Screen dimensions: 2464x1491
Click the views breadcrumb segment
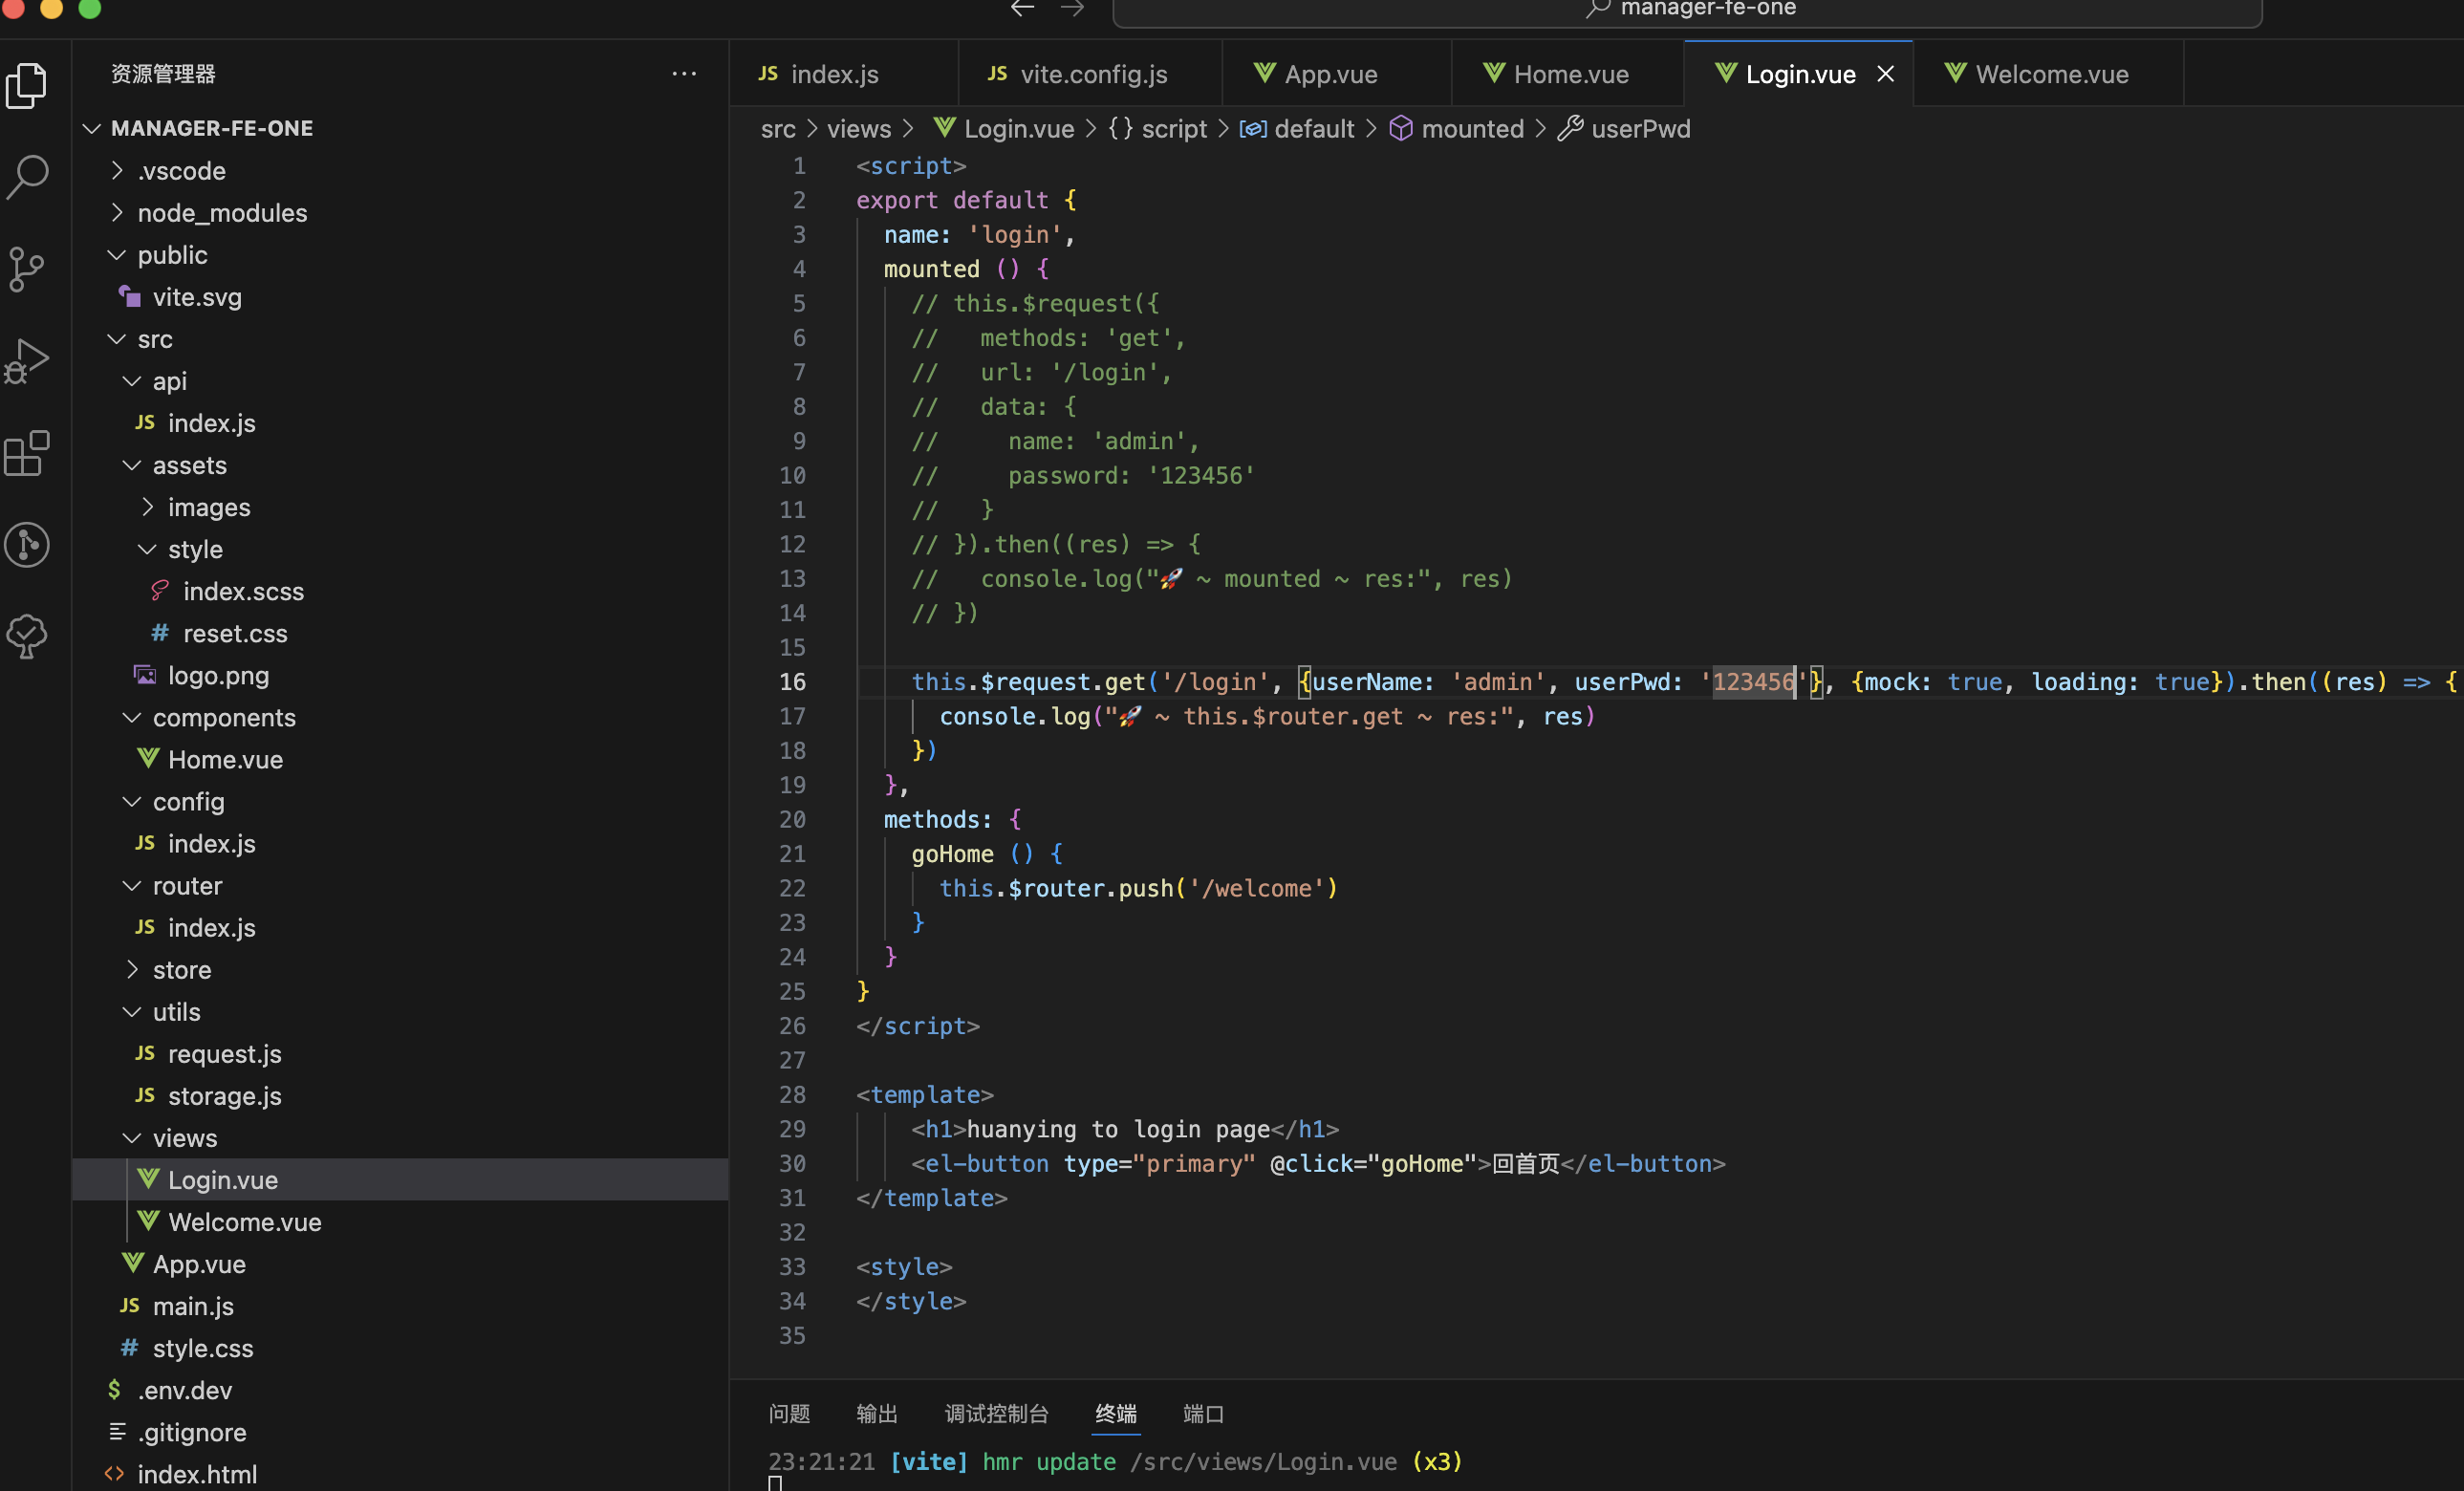click(x=858, y=129)
